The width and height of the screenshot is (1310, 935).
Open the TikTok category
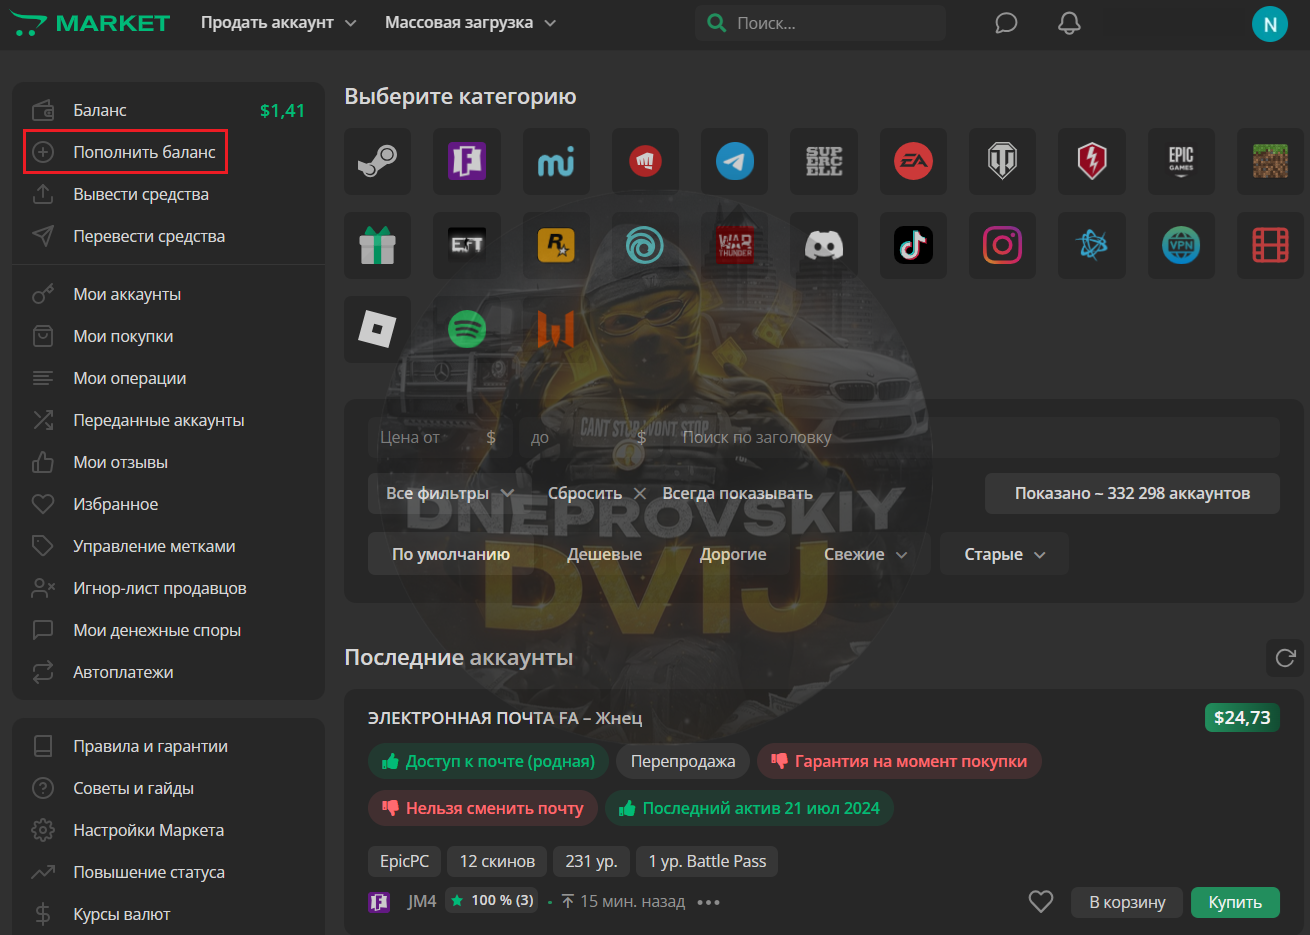pos(913,245)
